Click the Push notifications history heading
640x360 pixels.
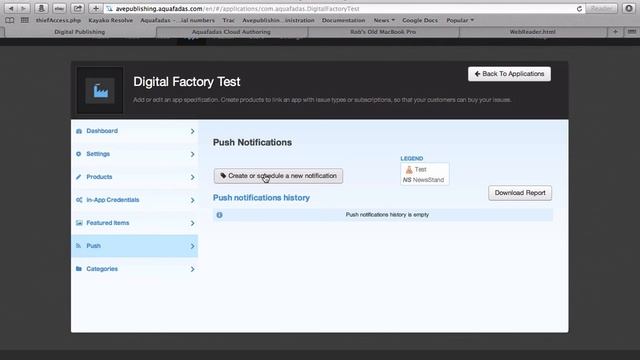click(261, 198)
